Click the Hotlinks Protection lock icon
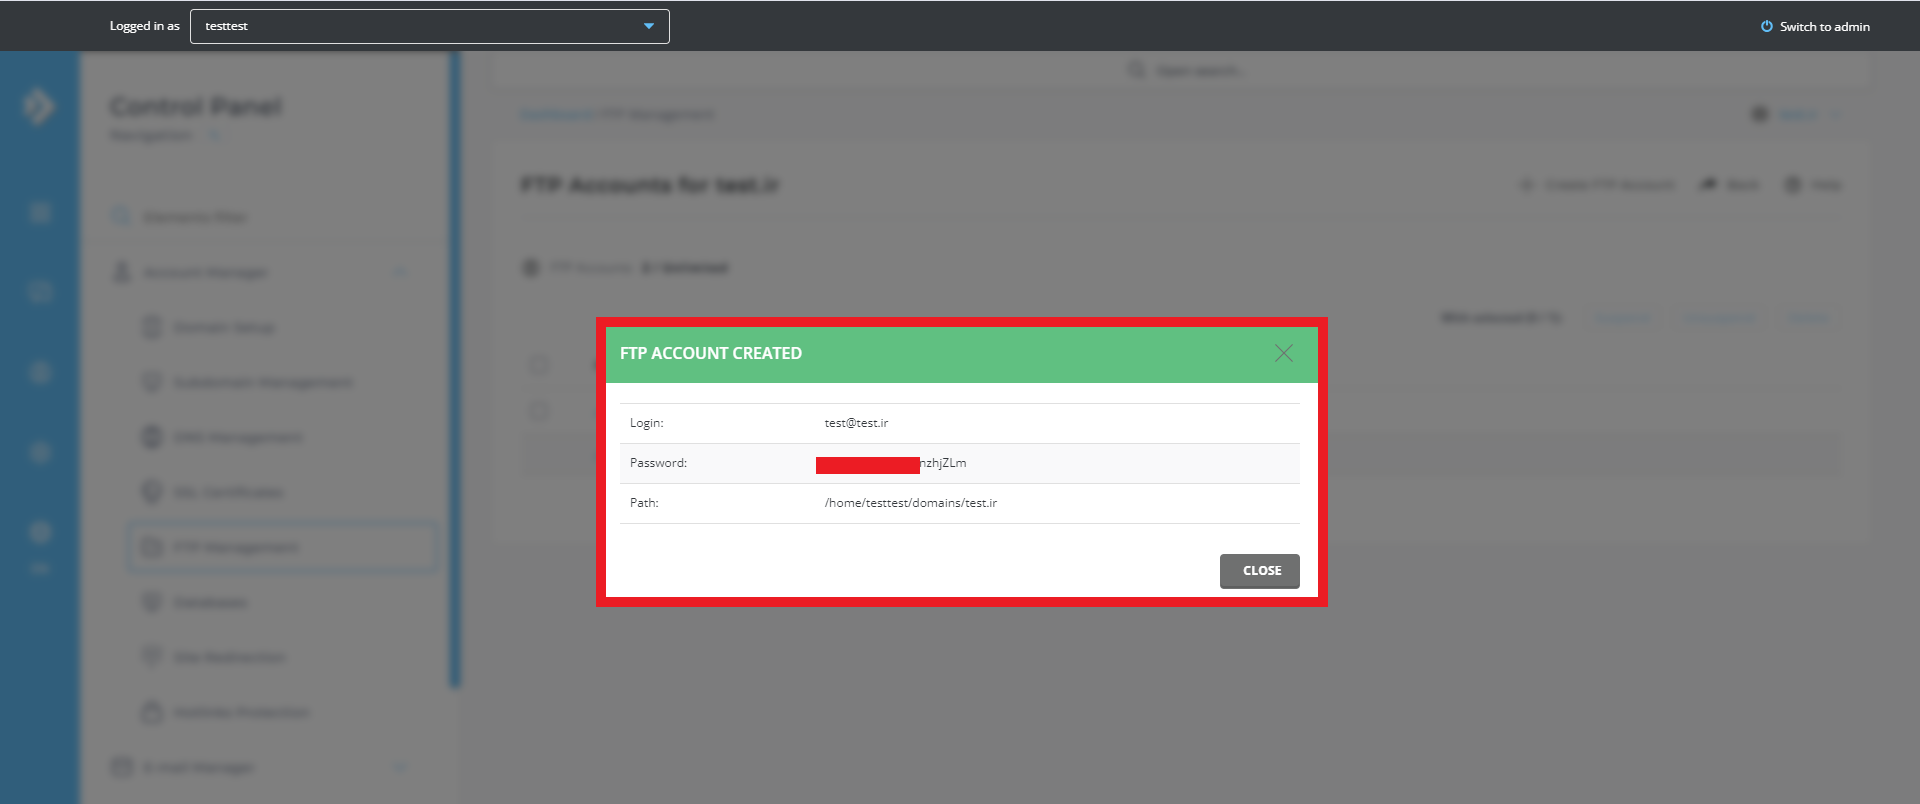 [152, 712]
